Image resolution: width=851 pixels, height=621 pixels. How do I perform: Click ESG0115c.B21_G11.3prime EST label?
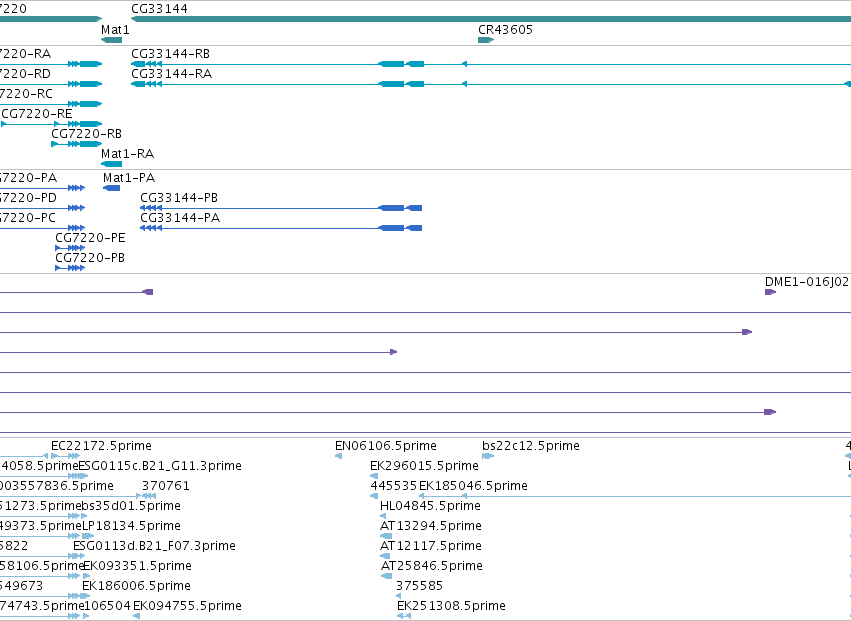click(x=160, y=466)
